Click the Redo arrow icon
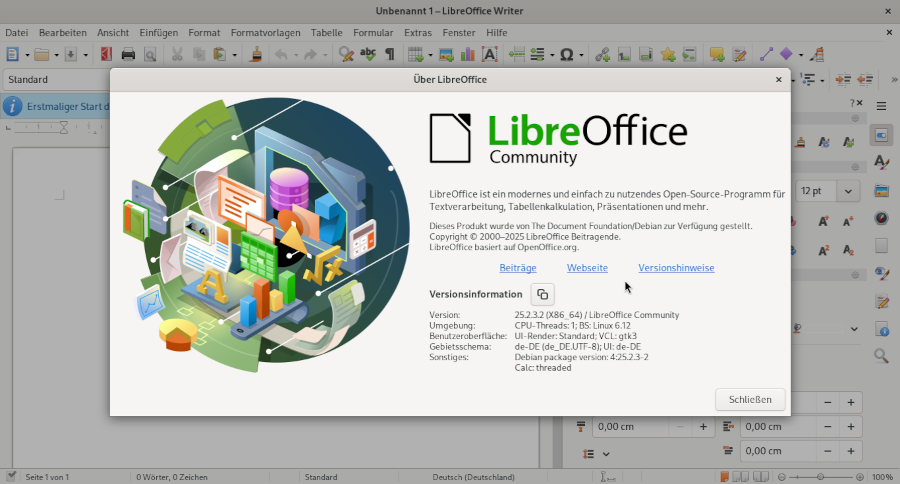This screenshot has height=484, width=900. (x=311, y=55)
